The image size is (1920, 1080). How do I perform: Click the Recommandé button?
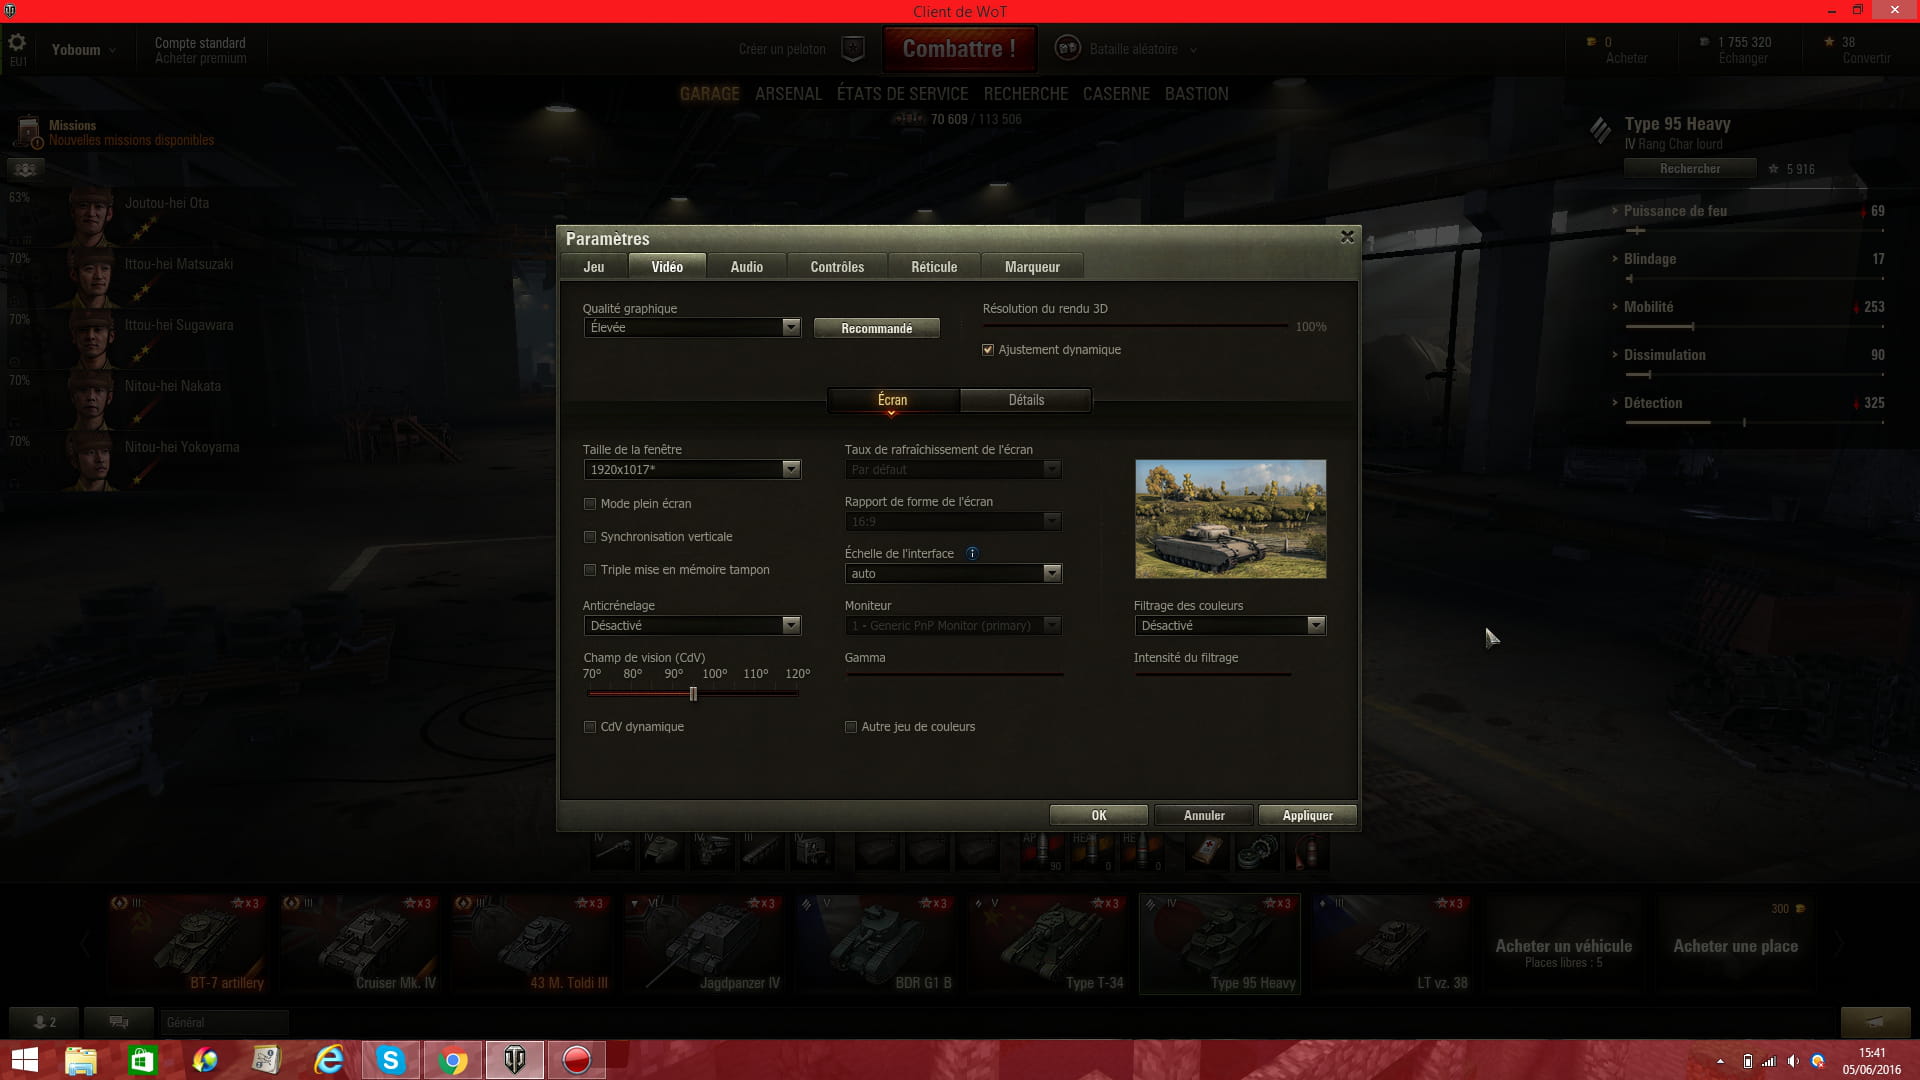tap(877, 328)
